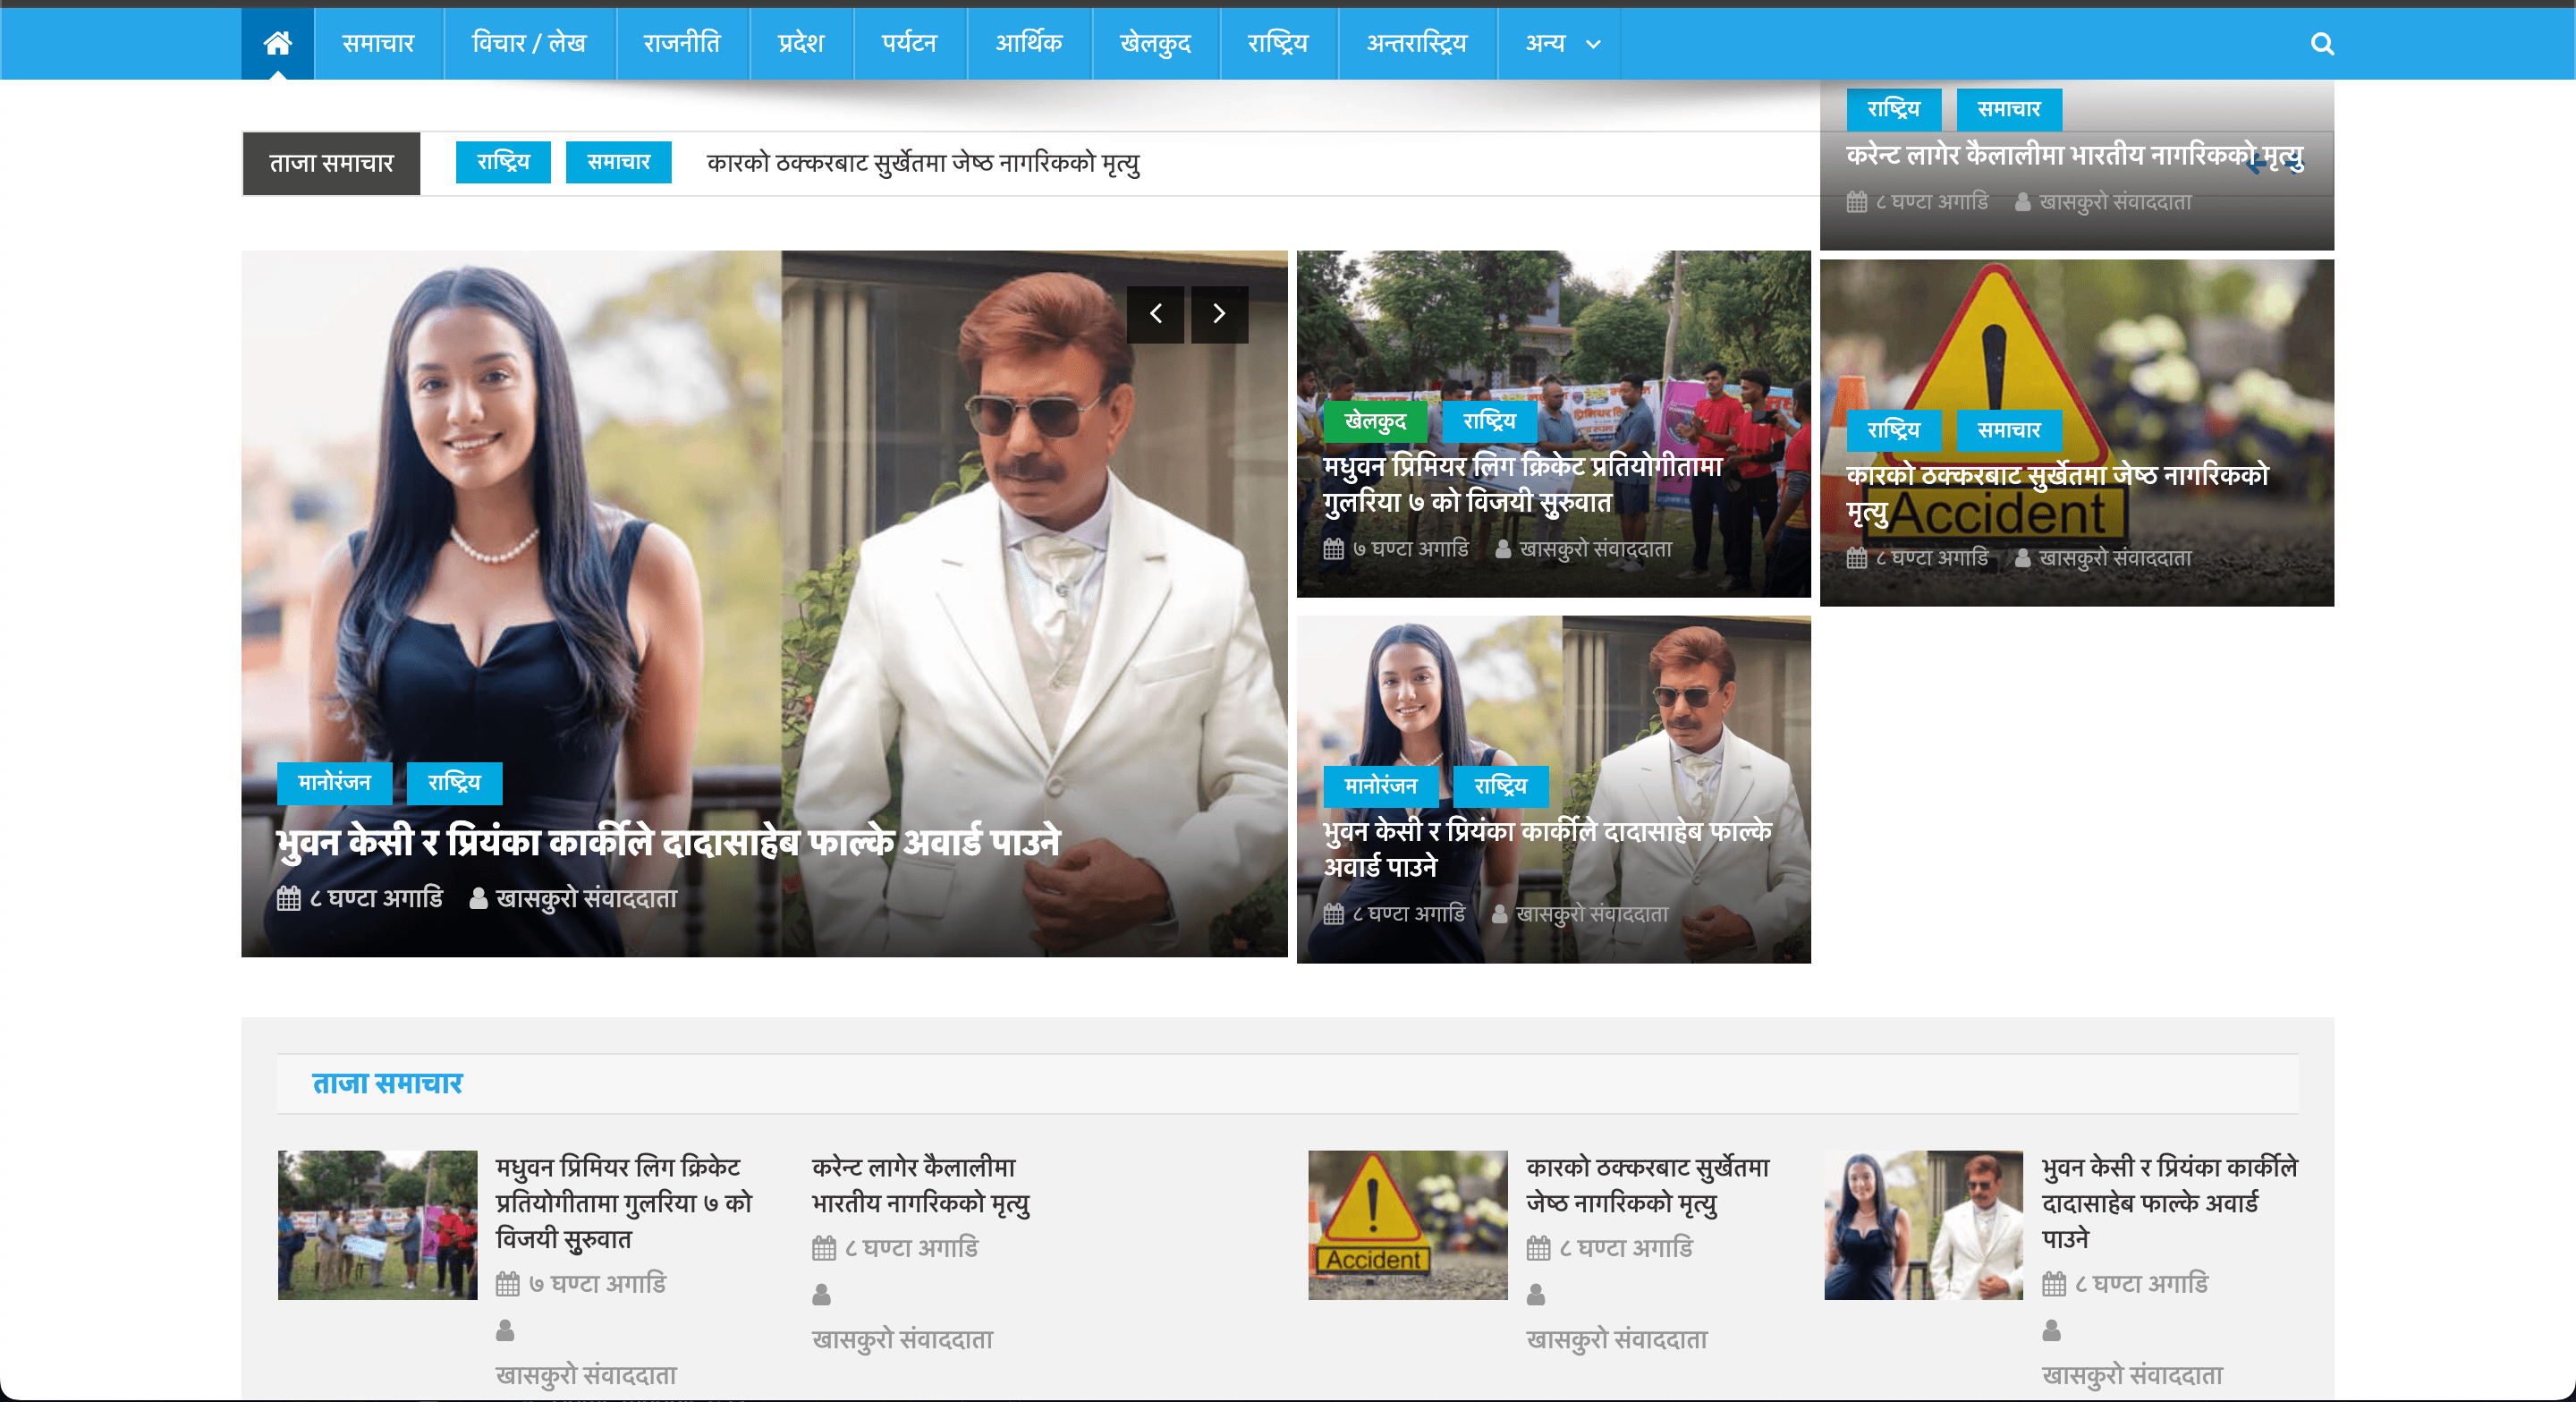Click author icon under मधुवन प्रिमियर list item
Image resolution: width=2576 pixels, height=1402 pixels.
[x=505, y=1330]
